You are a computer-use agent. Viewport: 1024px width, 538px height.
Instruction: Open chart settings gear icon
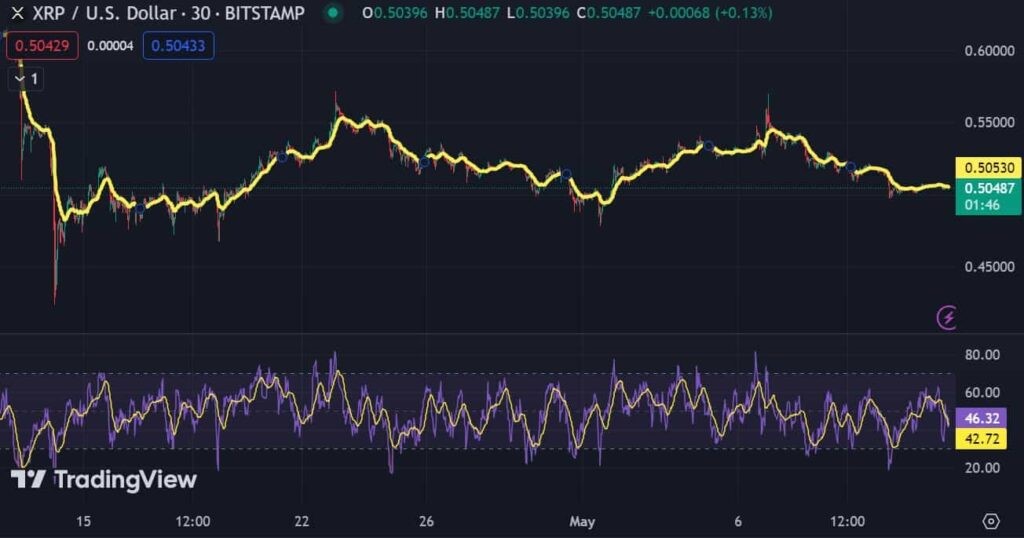(991, 521)
